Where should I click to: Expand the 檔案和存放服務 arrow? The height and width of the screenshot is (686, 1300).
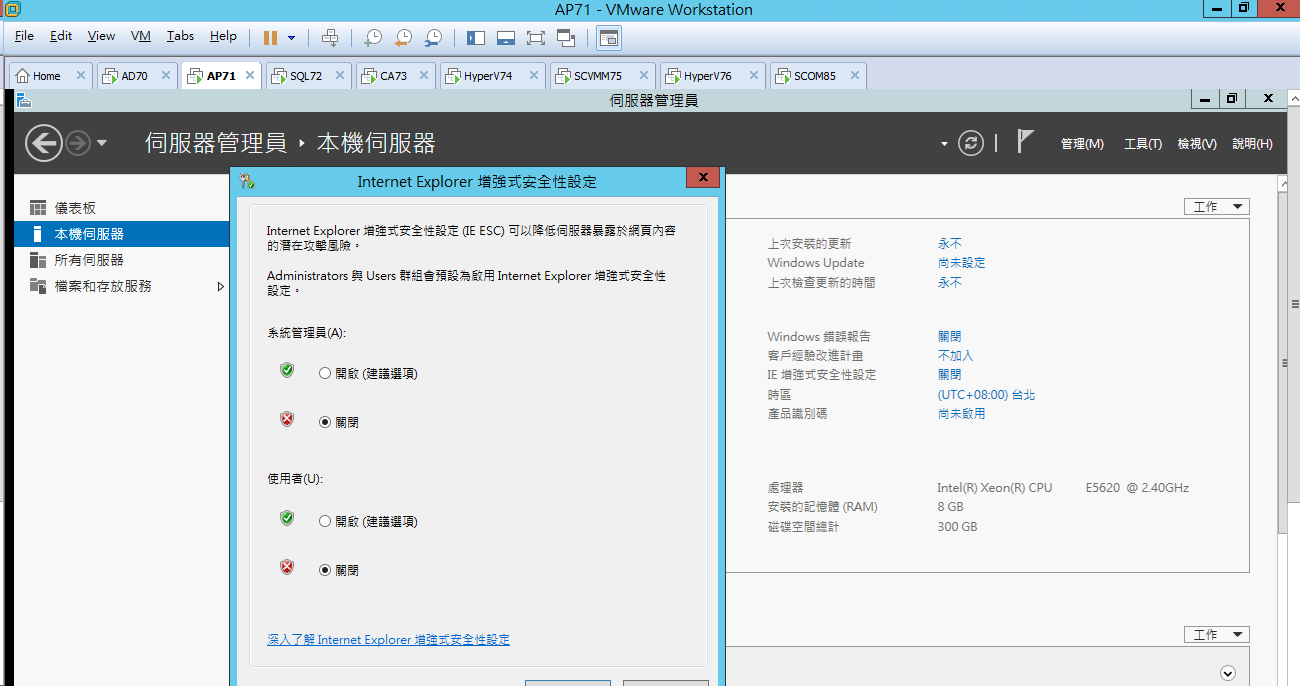click(x=221, y=286)
